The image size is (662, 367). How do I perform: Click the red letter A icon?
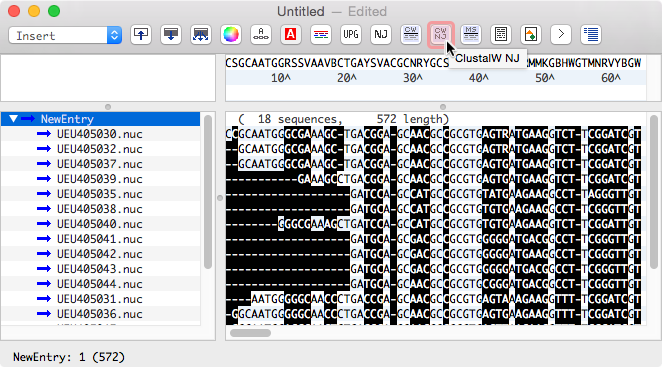(290, 34)
